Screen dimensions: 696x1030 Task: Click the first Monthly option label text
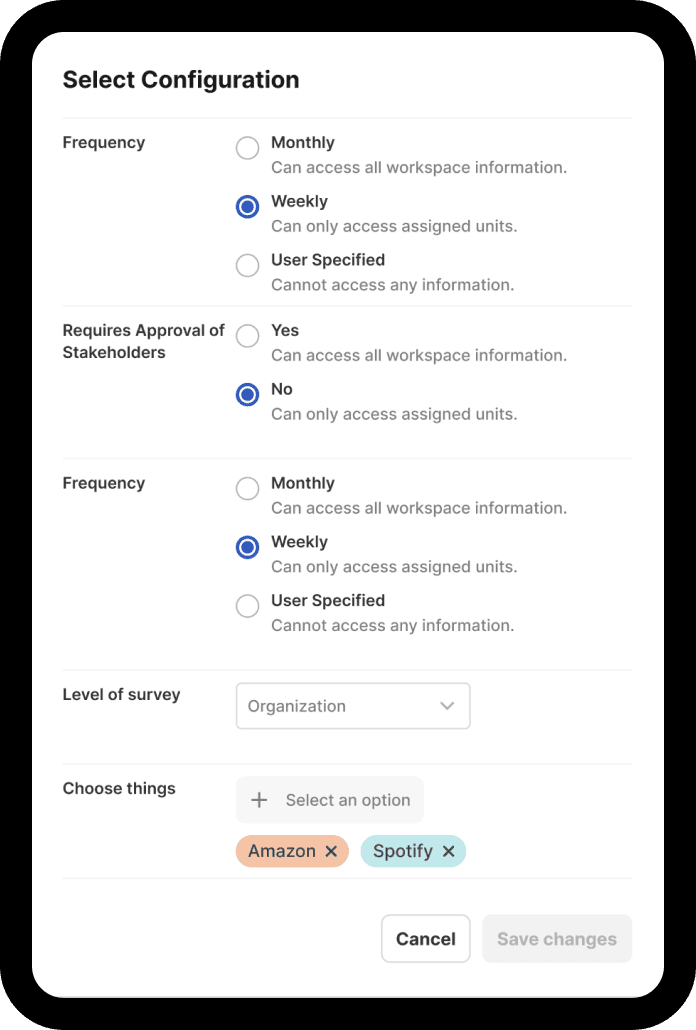coord(303,143)
